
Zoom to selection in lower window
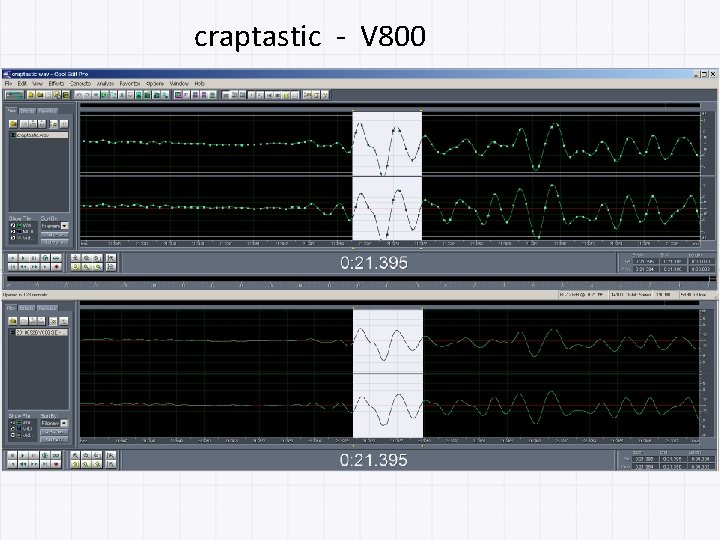click(75, 464)
